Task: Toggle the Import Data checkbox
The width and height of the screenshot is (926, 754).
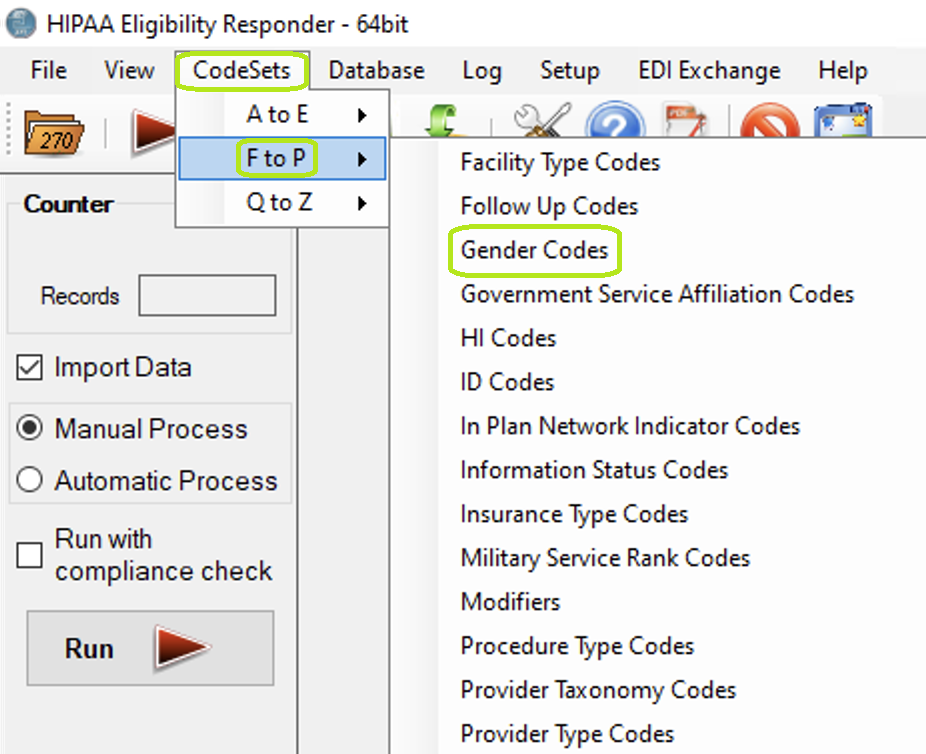Action: click(x=29, y=367)
